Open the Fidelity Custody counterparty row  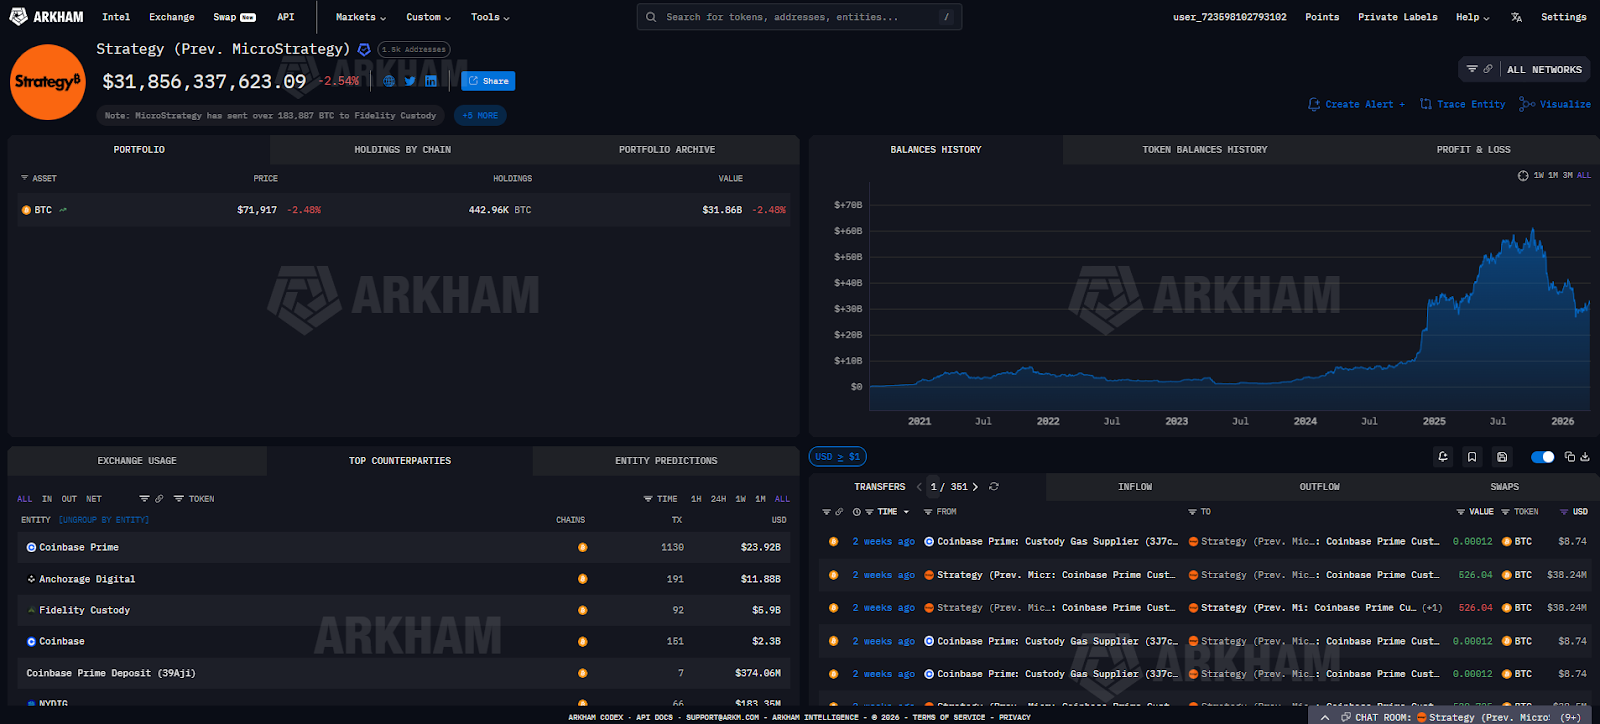tap(404, 610)
